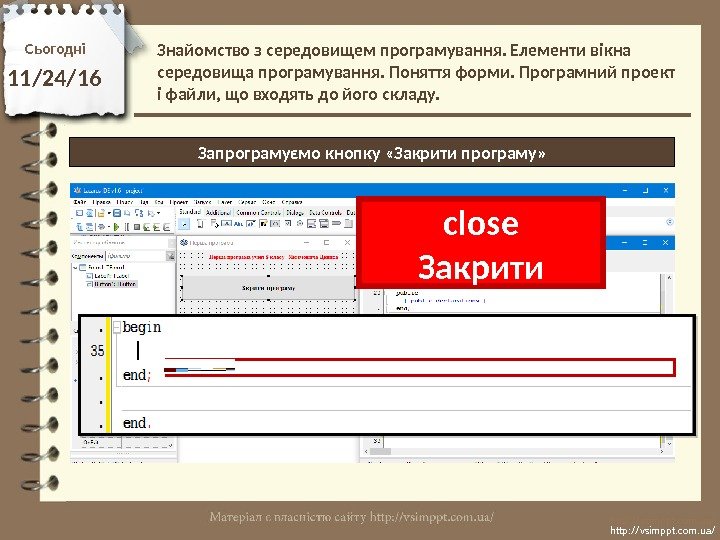This screenshot has width=720, height=540.
Task: Click the View Forms toolbar icon
Action: (x=89, y=226)
